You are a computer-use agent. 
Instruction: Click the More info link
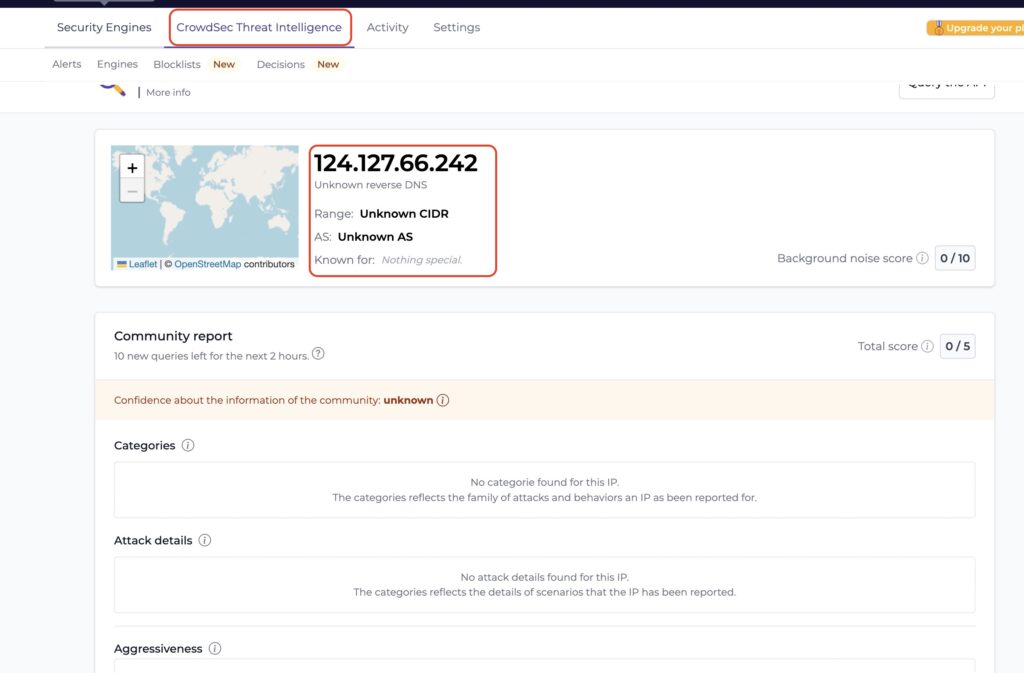(168, 93)
